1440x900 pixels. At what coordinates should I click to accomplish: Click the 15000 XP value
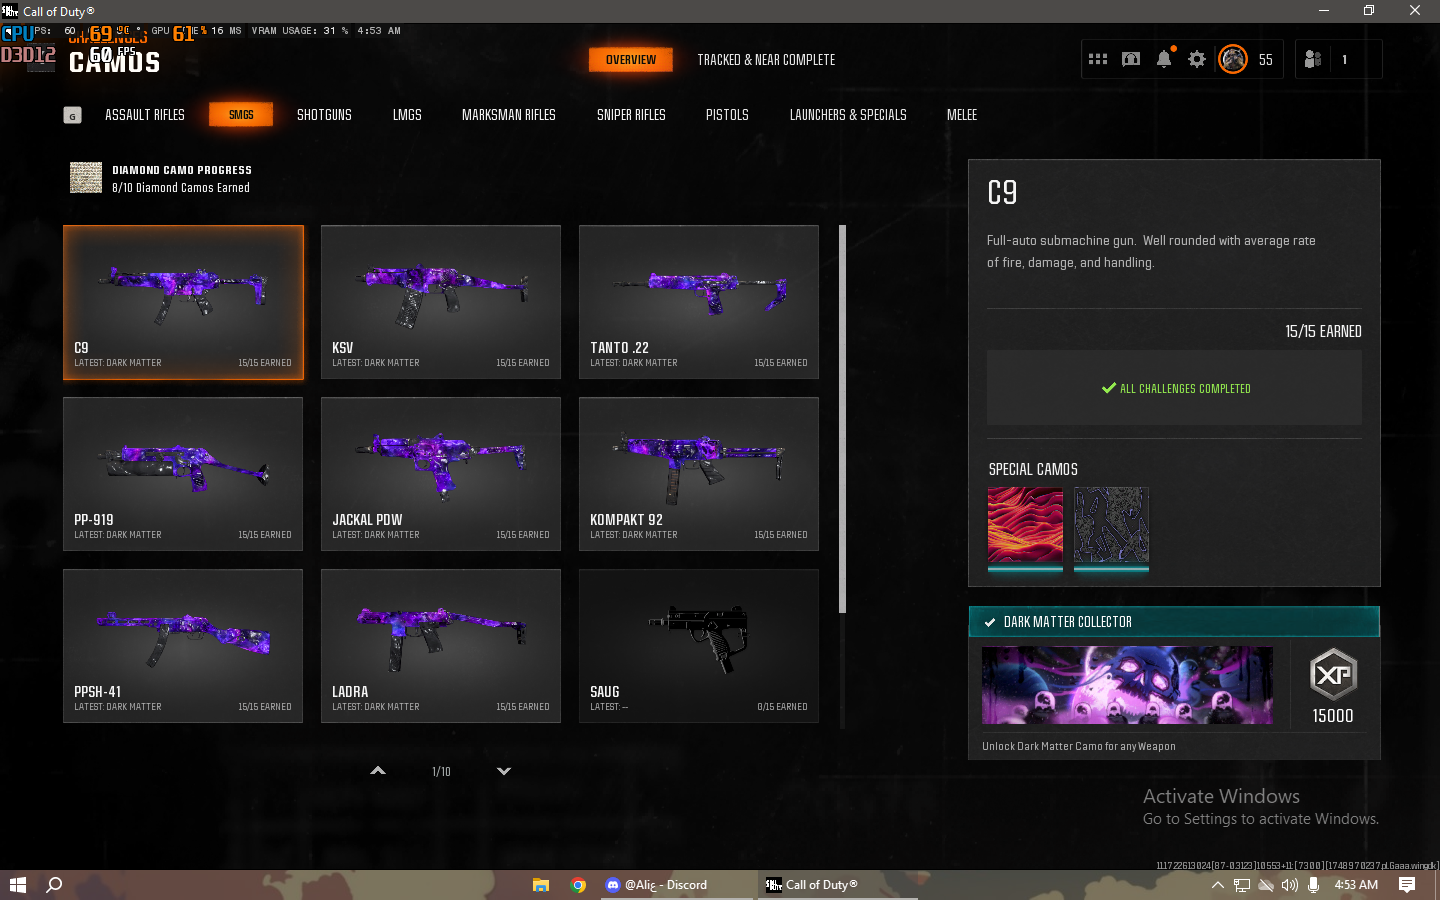tap(1333, 716)
